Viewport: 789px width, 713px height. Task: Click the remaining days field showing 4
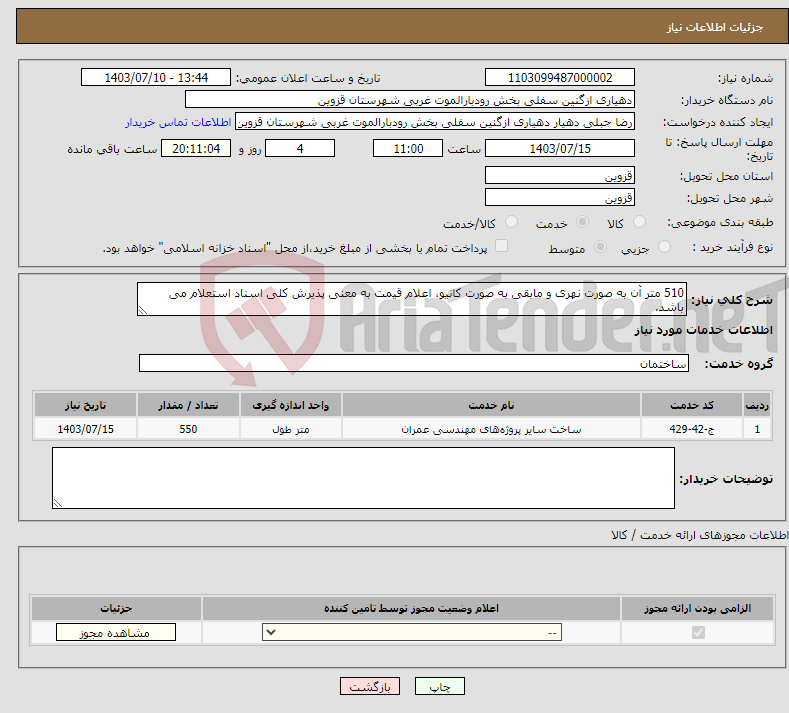tap(300, 148)
